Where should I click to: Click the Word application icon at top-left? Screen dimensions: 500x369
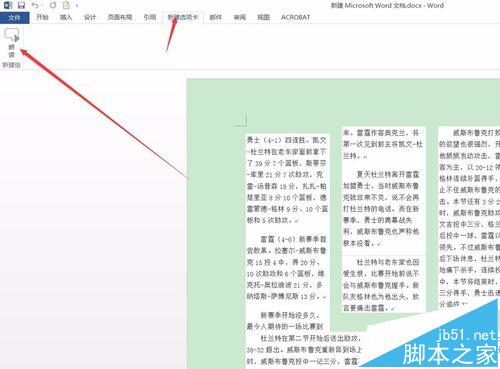[8, 5]
